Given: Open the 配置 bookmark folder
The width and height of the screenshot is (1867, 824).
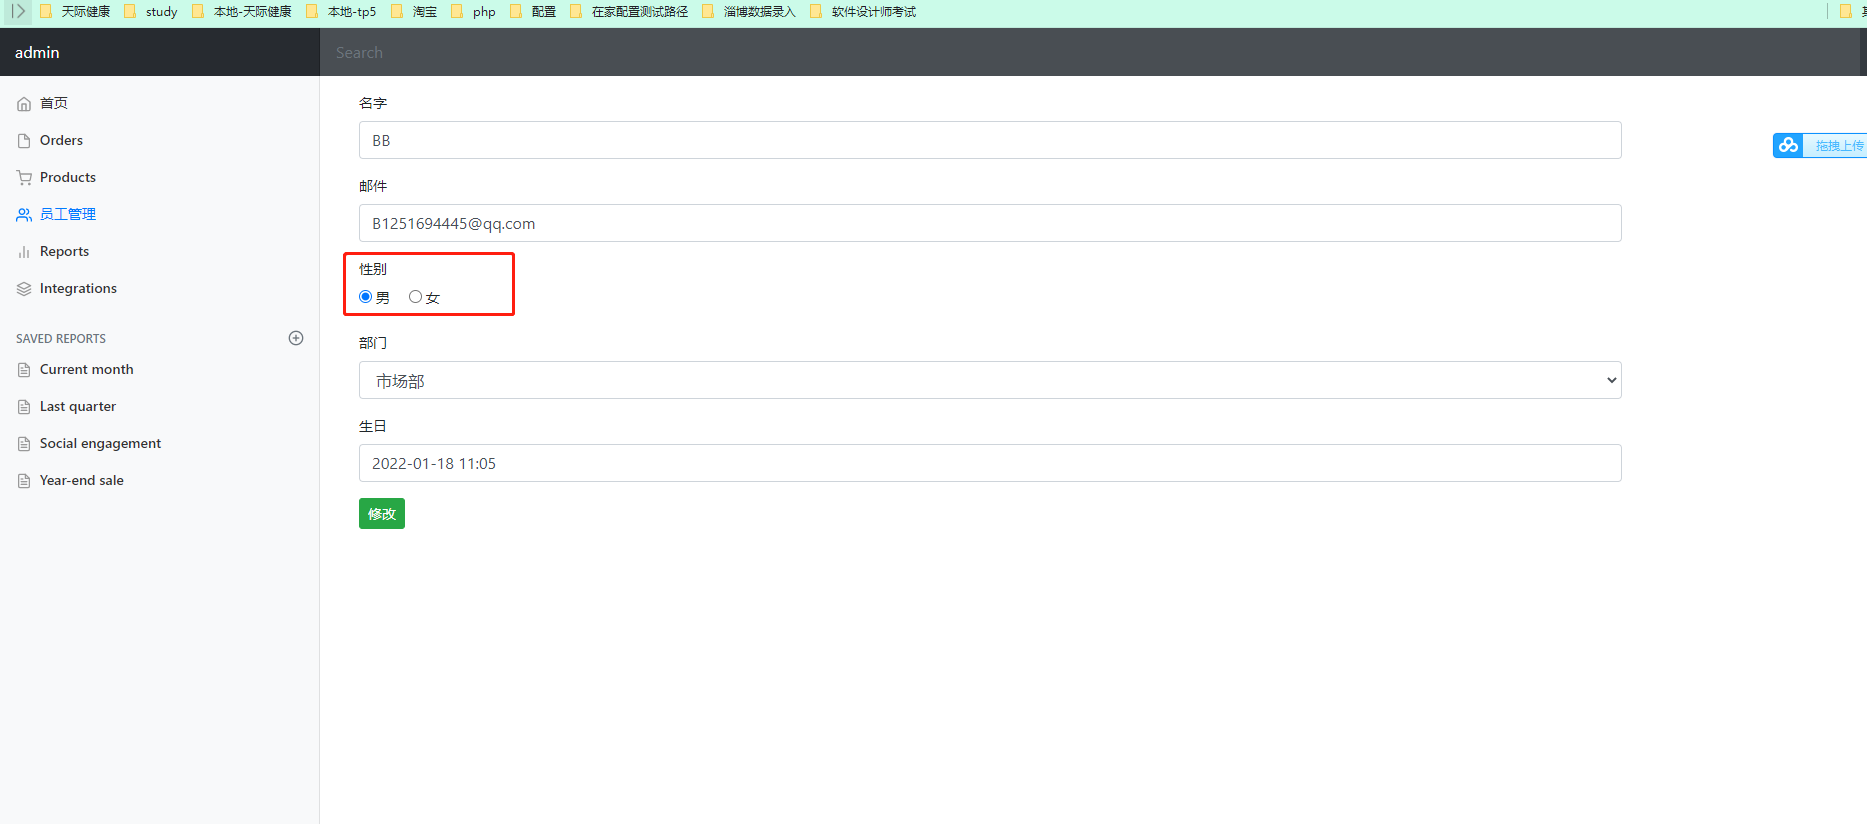Looking at the screenshot, I should tap(532, 12).
